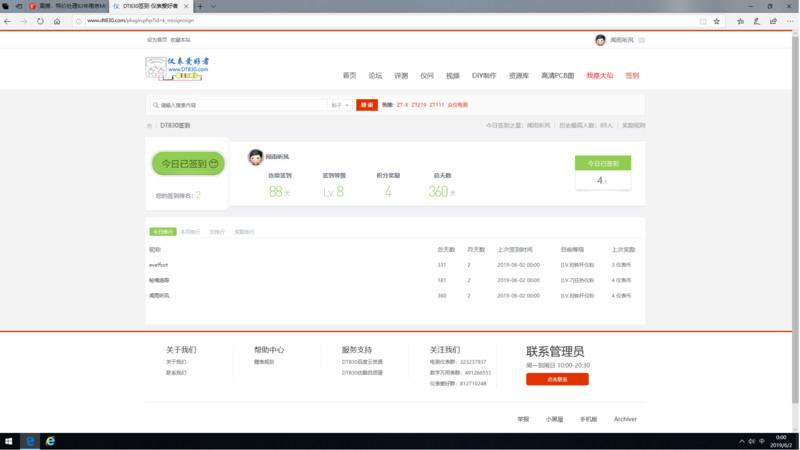This screenshot has height=450, width=800.
Task: Switch to the 本月排行 ranking tab
Action: tap(190, 232)
